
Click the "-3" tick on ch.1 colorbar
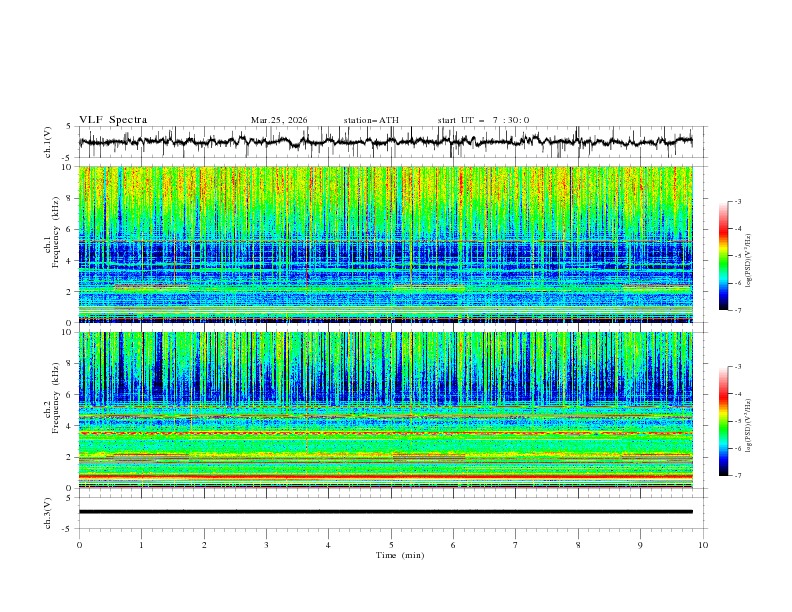(x=737, y=201)
